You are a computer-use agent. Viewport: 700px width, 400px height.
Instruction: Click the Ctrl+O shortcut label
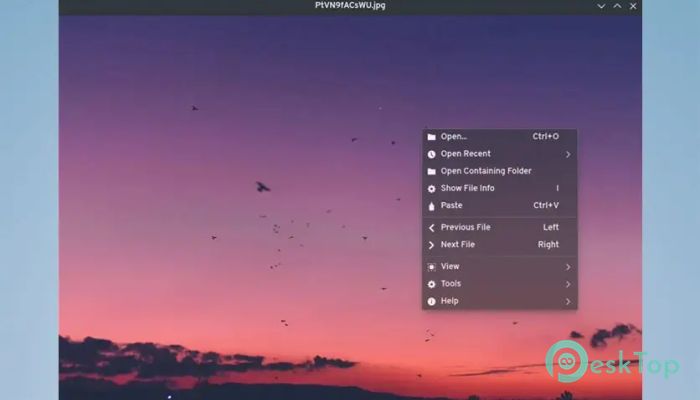click(546, 136)
